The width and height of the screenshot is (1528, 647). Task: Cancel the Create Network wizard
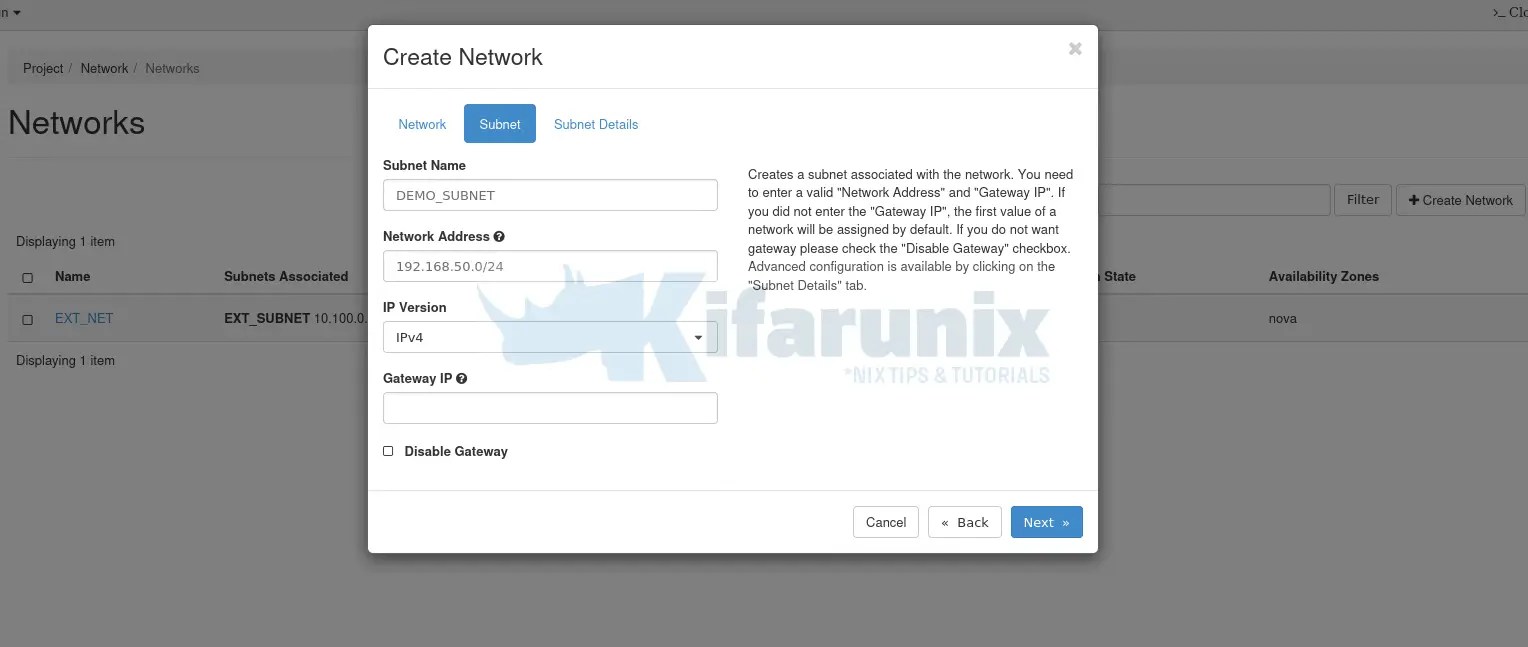point(885,521)
